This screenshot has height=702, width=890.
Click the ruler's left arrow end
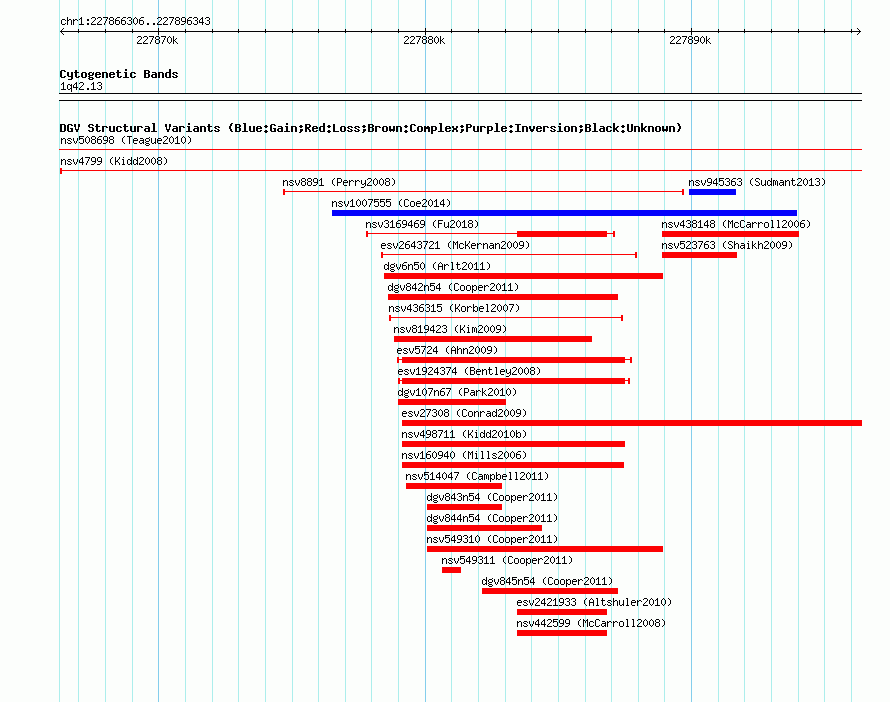pos(62,32)
